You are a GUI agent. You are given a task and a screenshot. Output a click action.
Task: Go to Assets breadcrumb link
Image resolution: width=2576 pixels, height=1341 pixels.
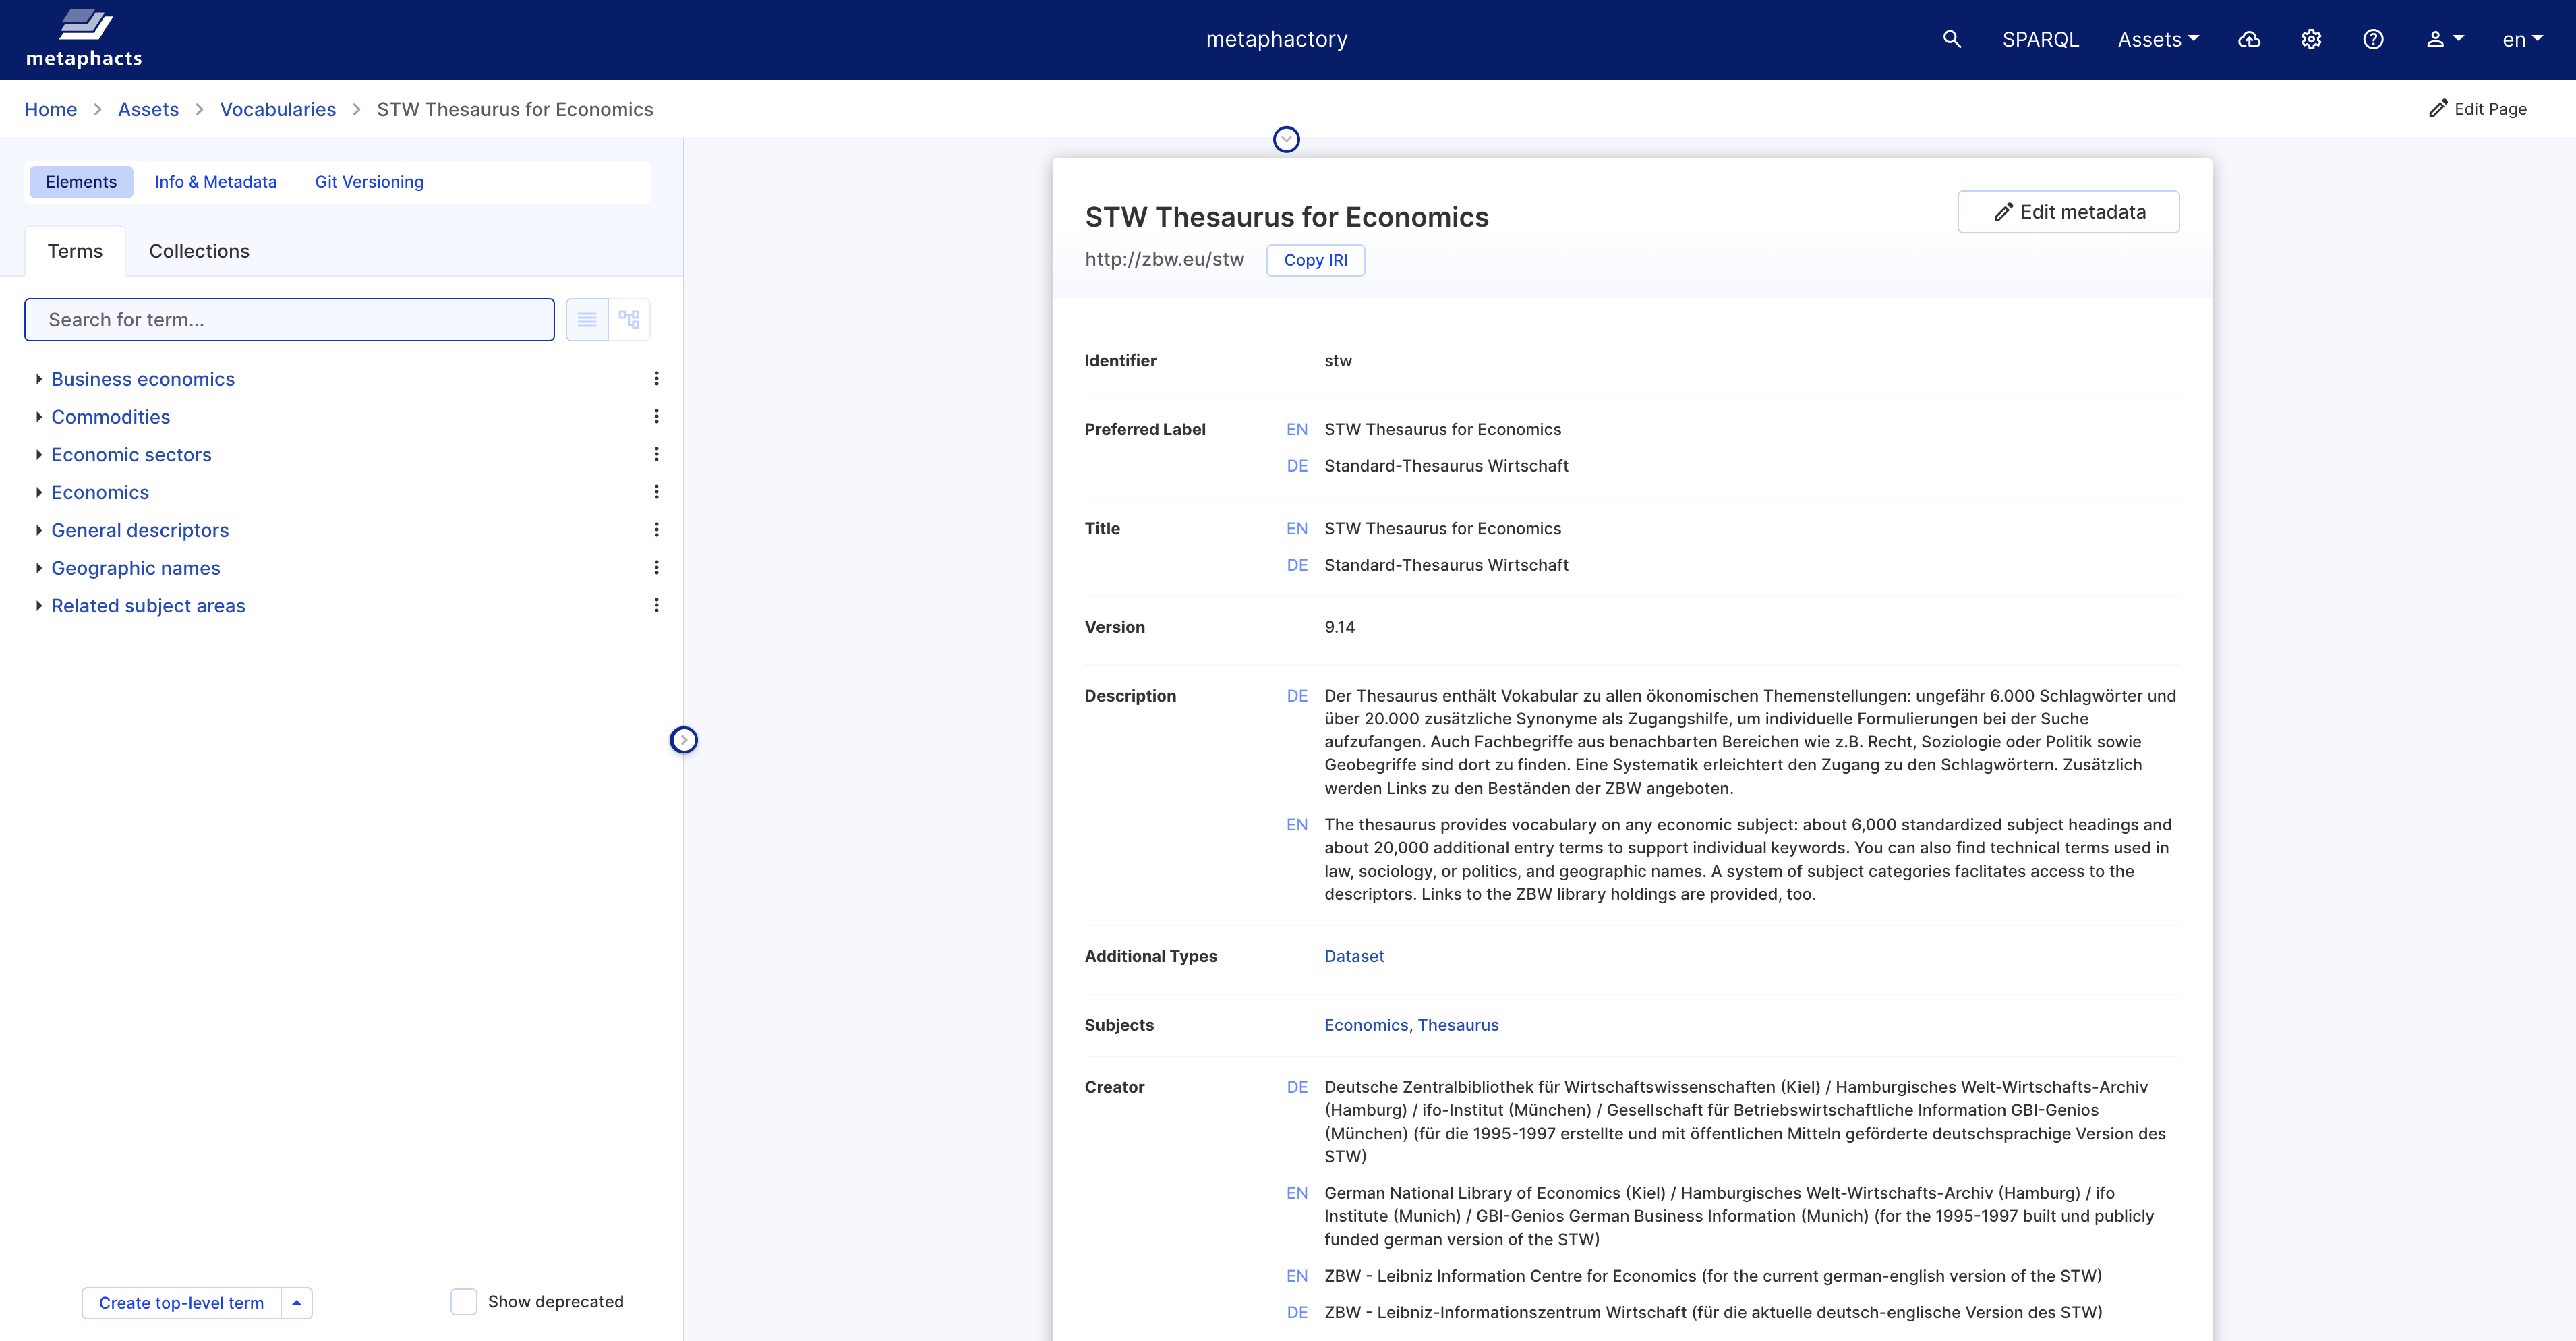[148, 109]
